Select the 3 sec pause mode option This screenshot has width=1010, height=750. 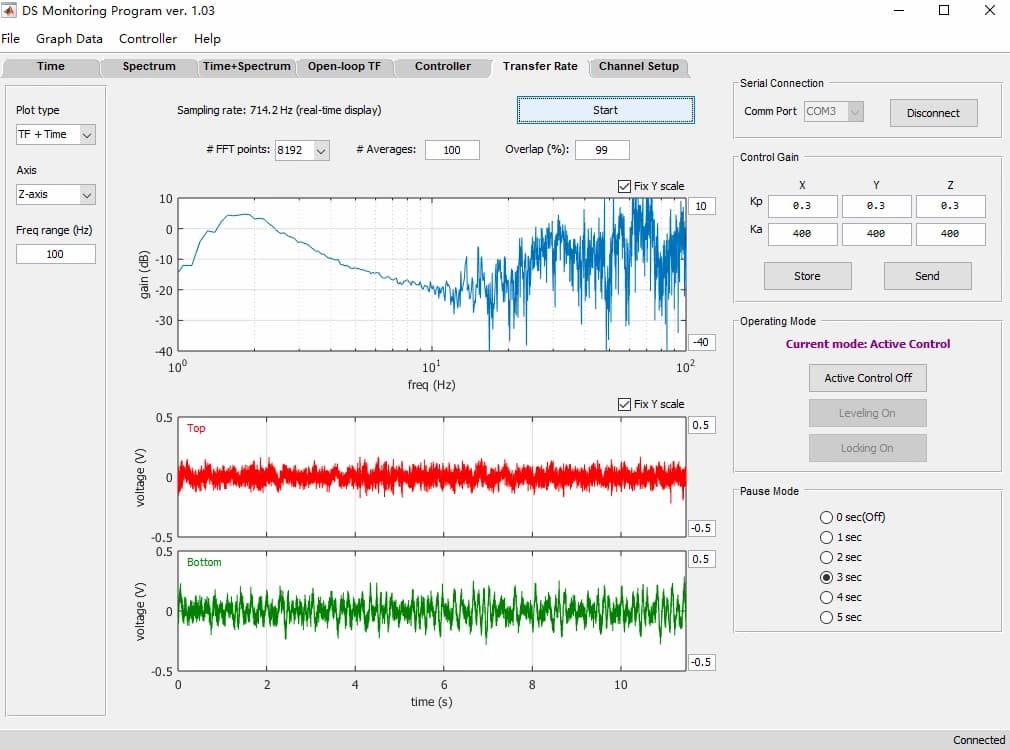[826, 577]
